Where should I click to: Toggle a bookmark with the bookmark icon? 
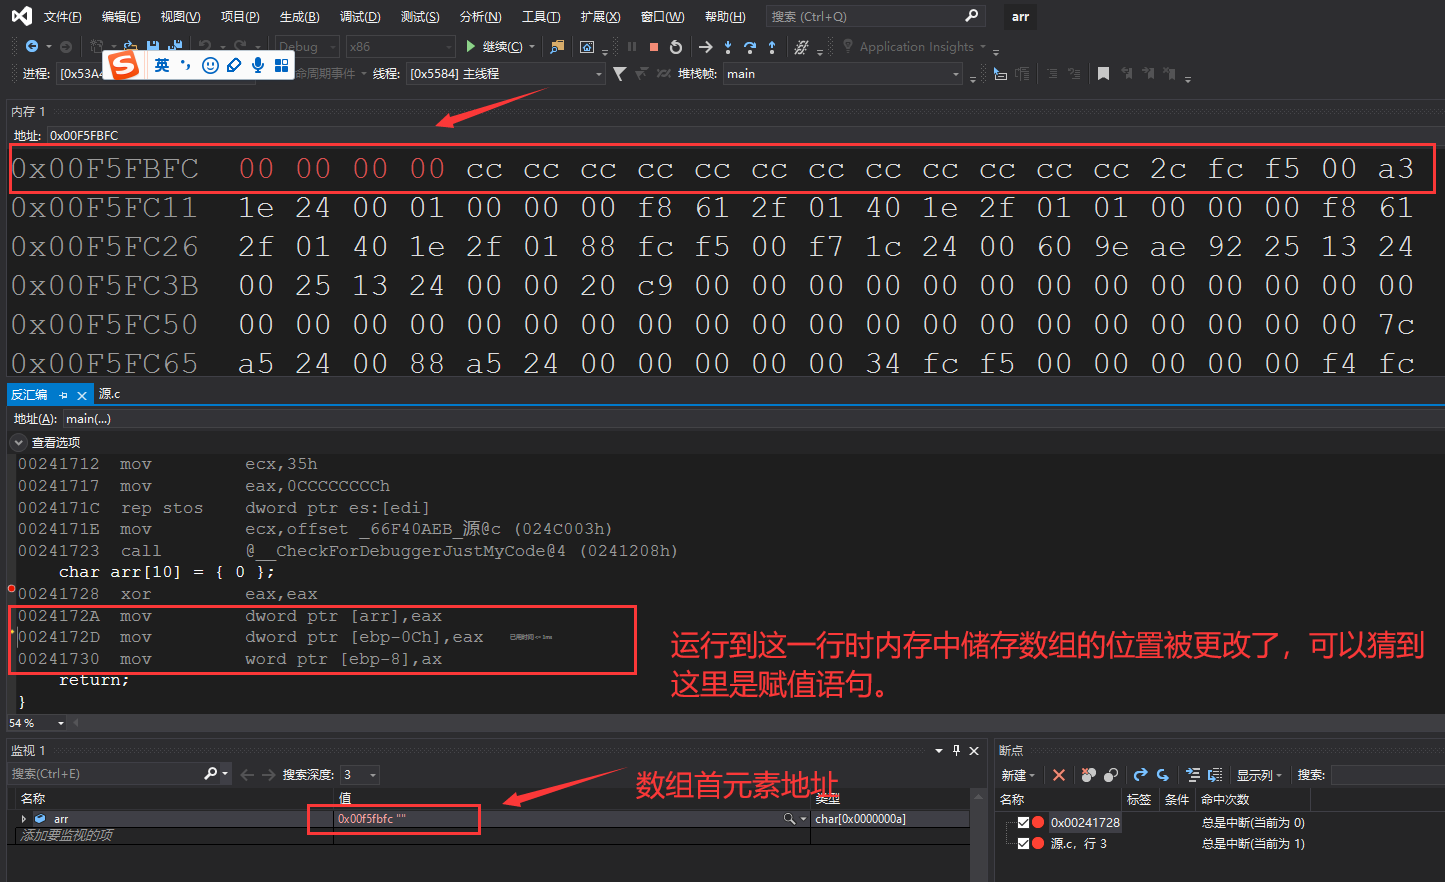[1103, 73]
